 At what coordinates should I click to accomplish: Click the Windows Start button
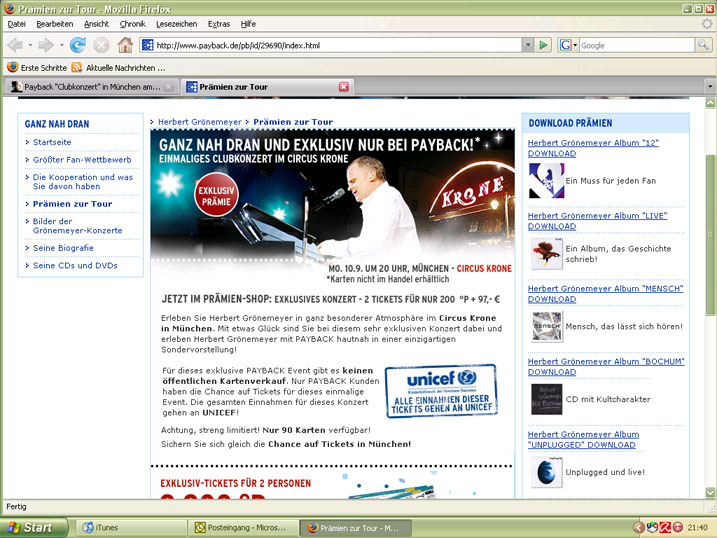click(35, 527)
